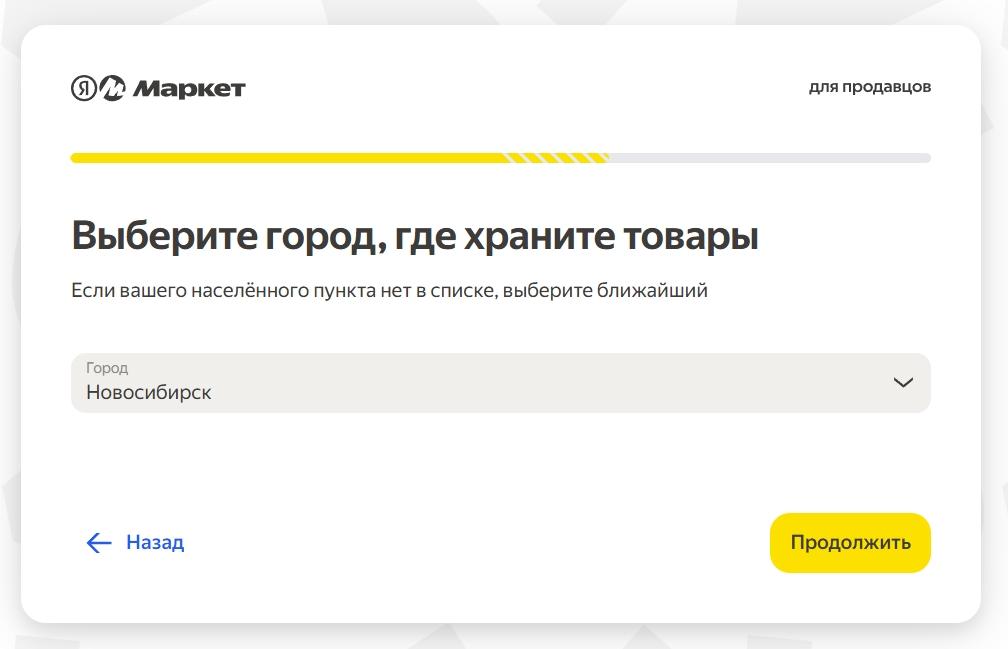The height and width of the screenshot is (649, 1008).
Task: Expand the city list using the chevron arrow
Action: (903, 383)
